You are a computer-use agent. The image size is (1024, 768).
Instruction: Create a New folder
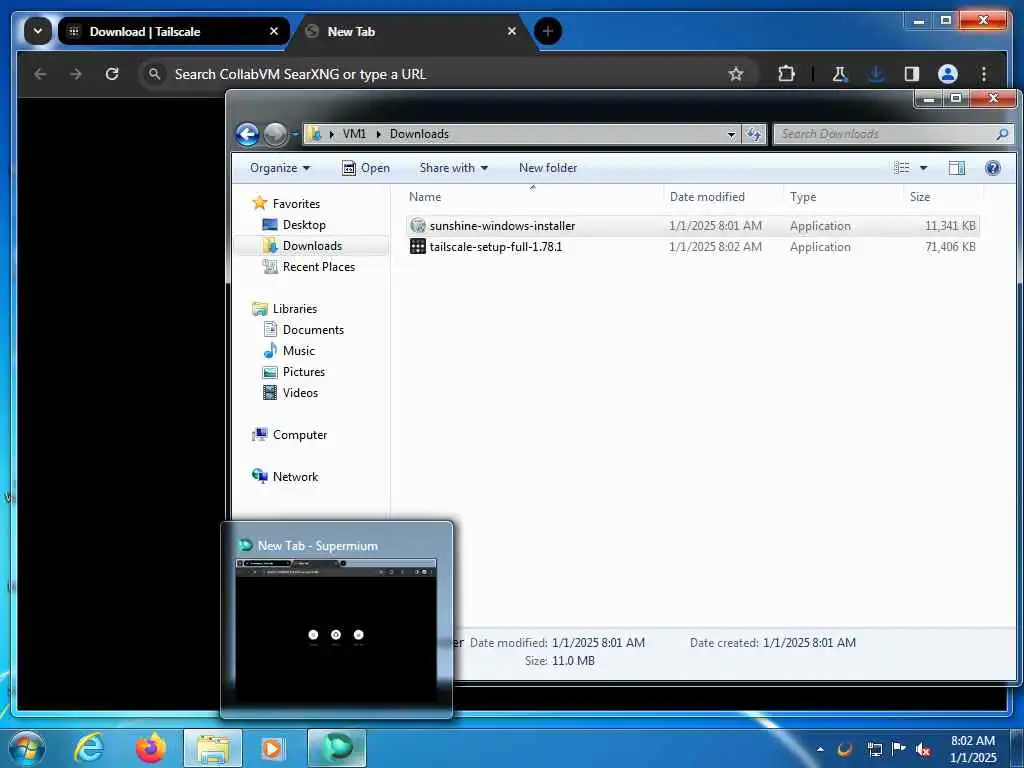(548, 168)
